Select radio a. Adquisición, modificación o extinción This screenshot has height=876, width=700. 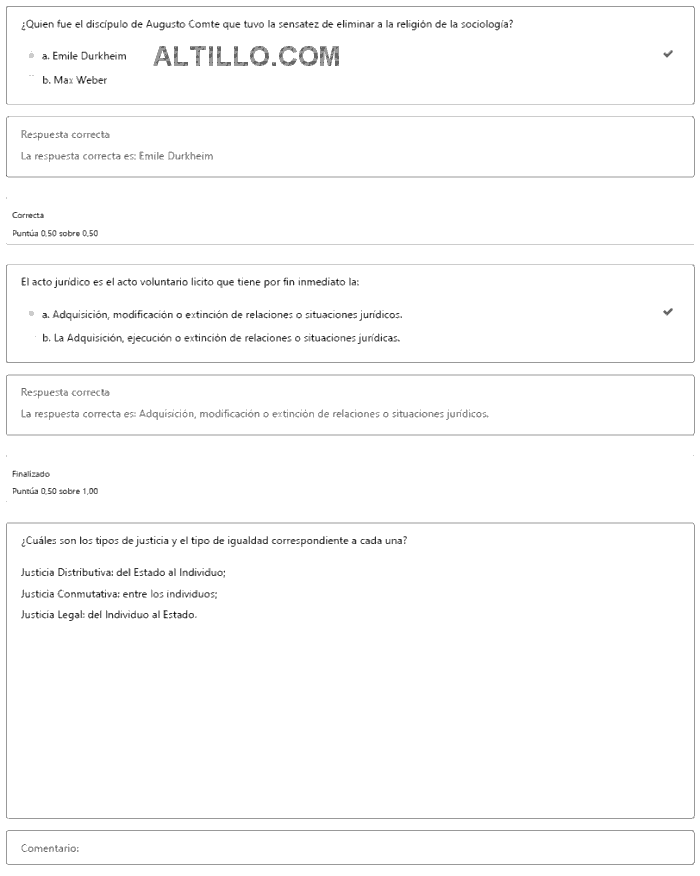click(x=32, y=314)
